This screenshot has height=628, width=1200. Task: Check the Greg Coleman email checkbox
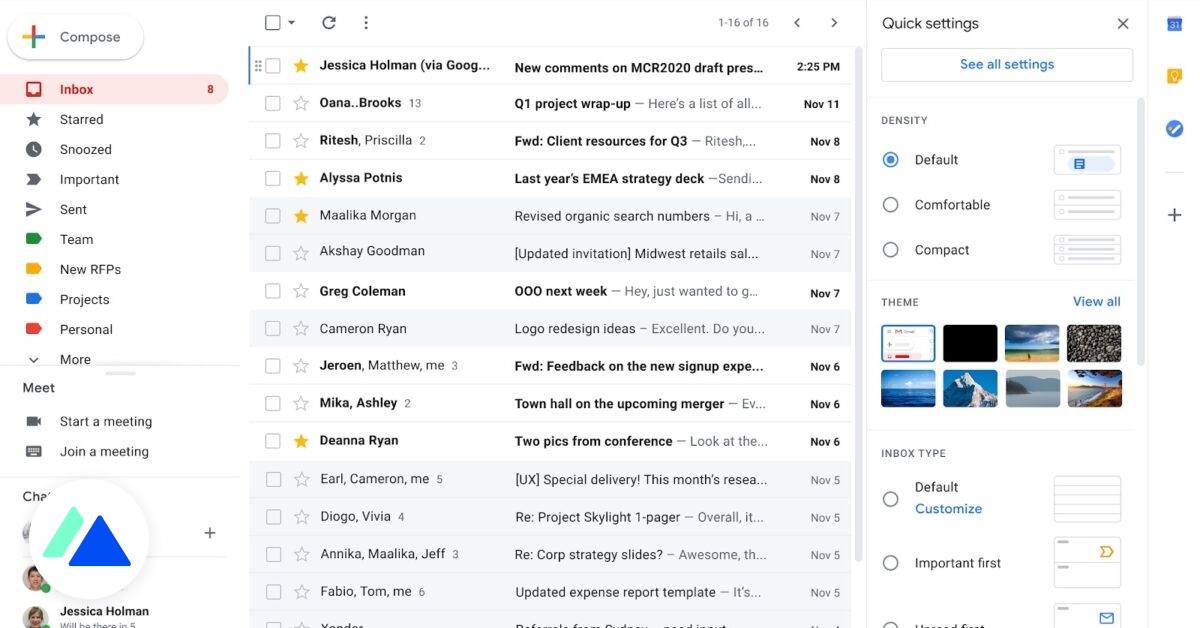coord(272,291)
